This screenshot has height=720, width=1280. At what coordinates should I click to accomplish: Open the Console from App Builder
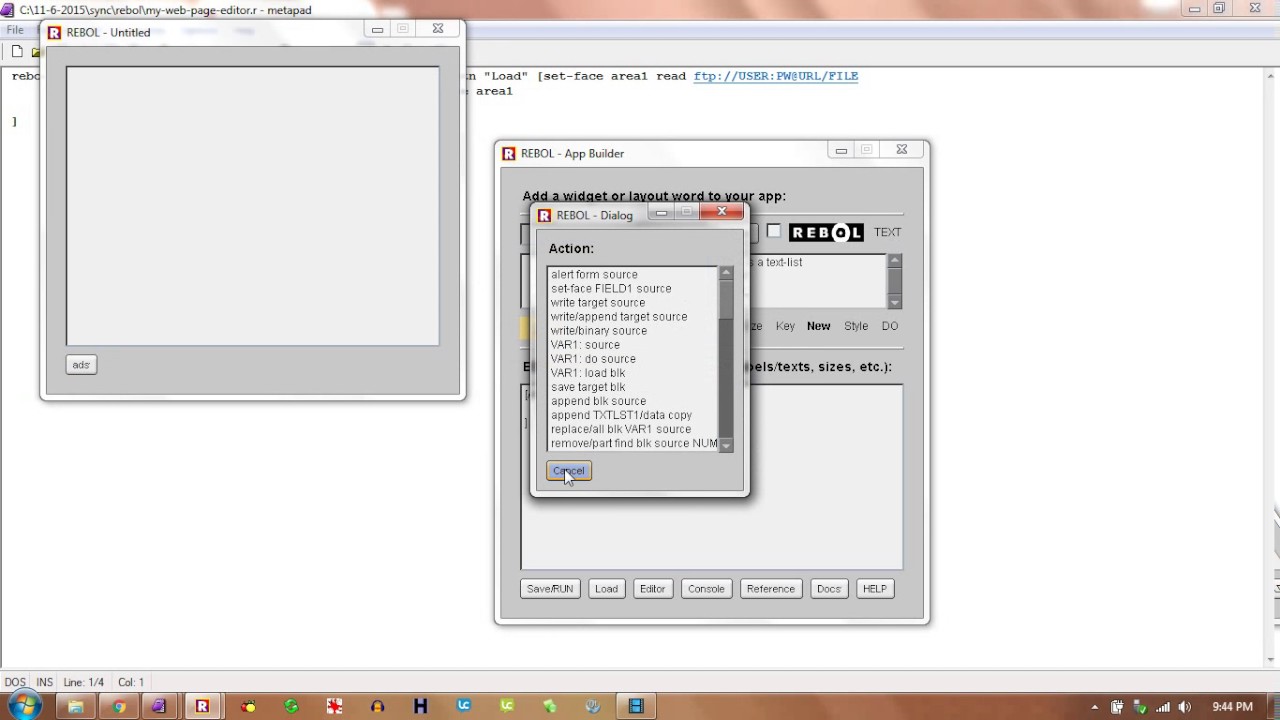pyautogui.click(x=706, y=589)
